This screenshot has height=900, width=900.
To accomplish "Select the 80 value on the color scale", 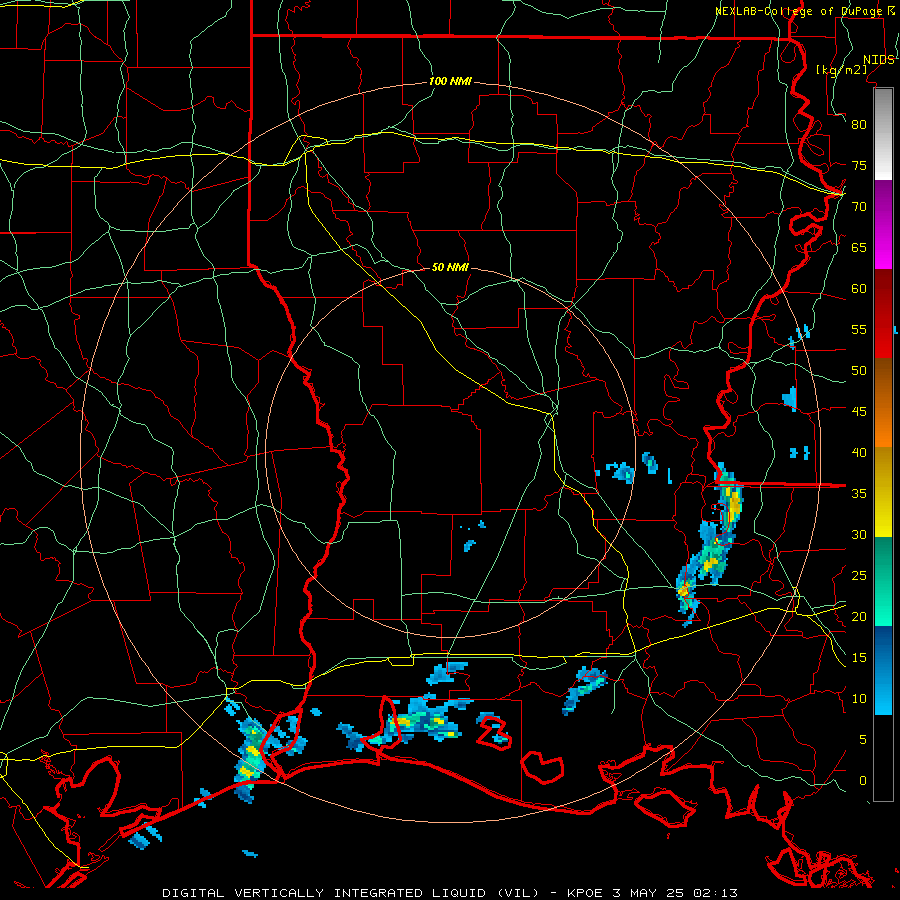I will 859,125.
